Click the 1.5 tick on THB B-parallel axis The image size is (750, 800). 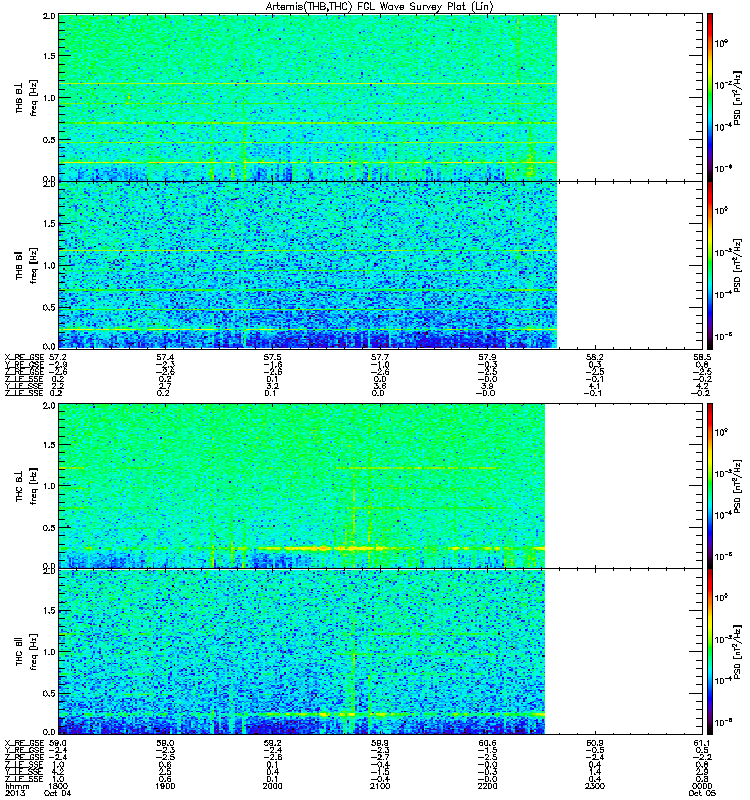(x=49, y=223)
